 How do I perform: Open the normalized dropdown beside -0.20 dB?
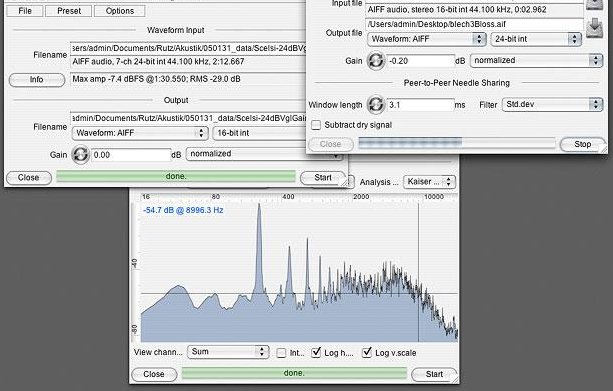[536, 60]
